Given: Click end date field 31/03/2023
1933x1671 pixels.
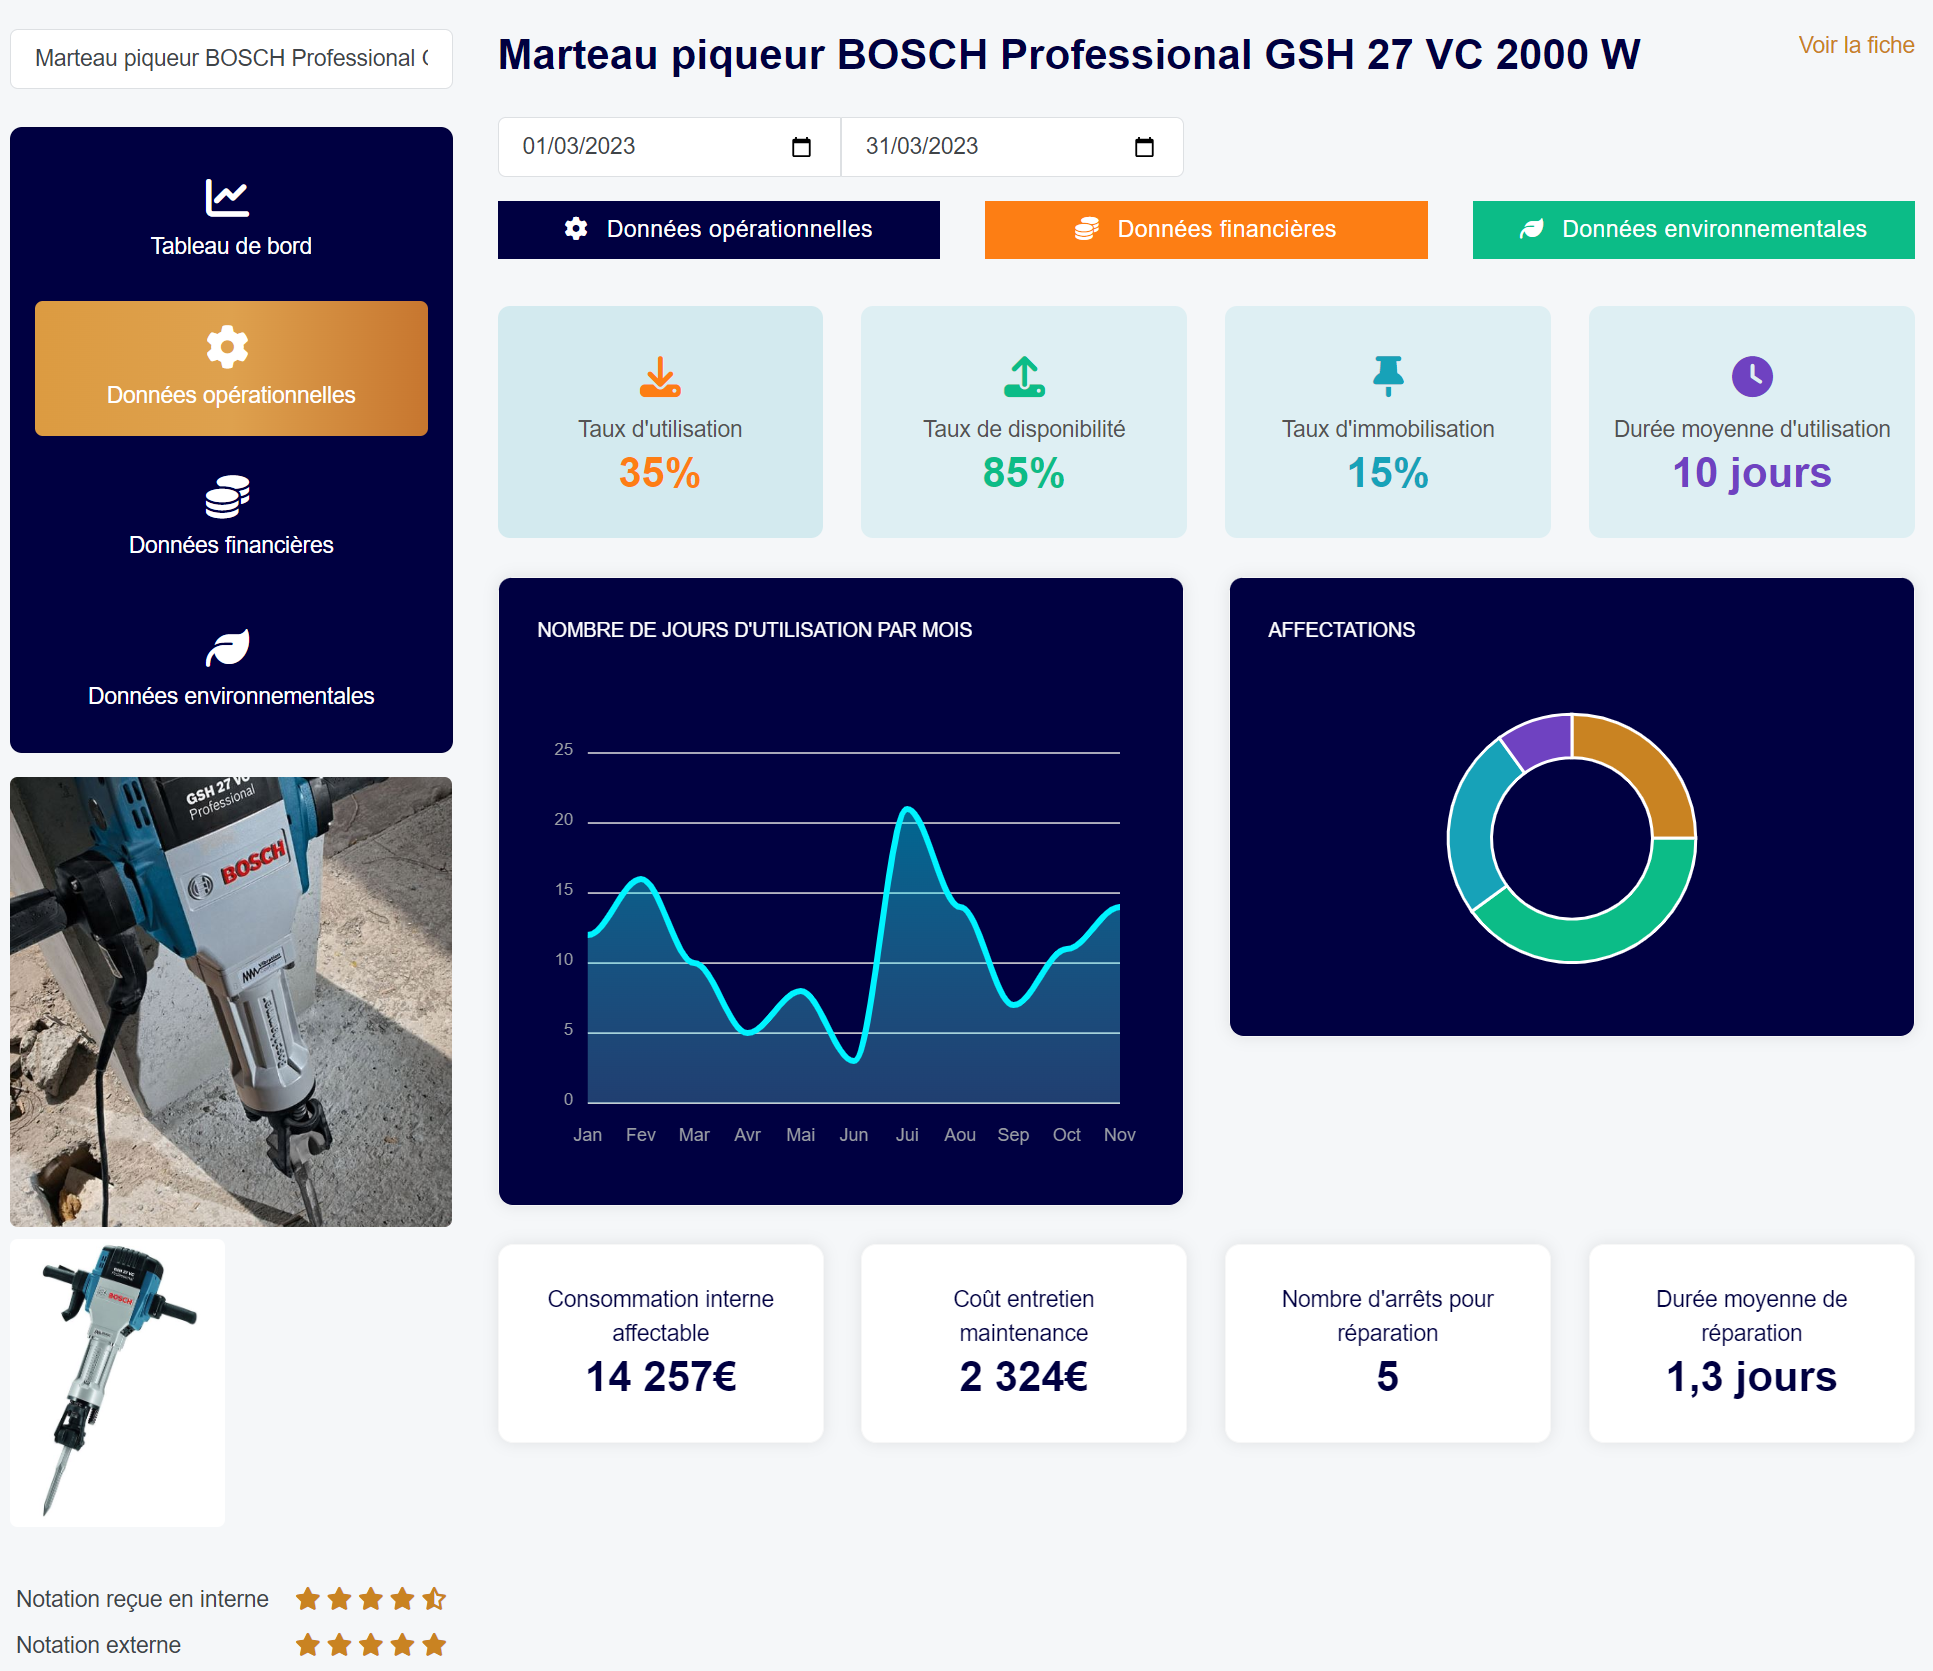Looking at the screenshot, I should click(x=1012, y=147).
